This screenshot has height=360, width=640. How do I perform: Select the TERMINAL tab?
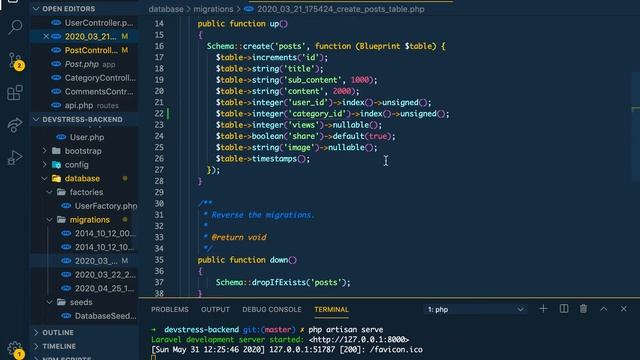(x=331, y=309)
